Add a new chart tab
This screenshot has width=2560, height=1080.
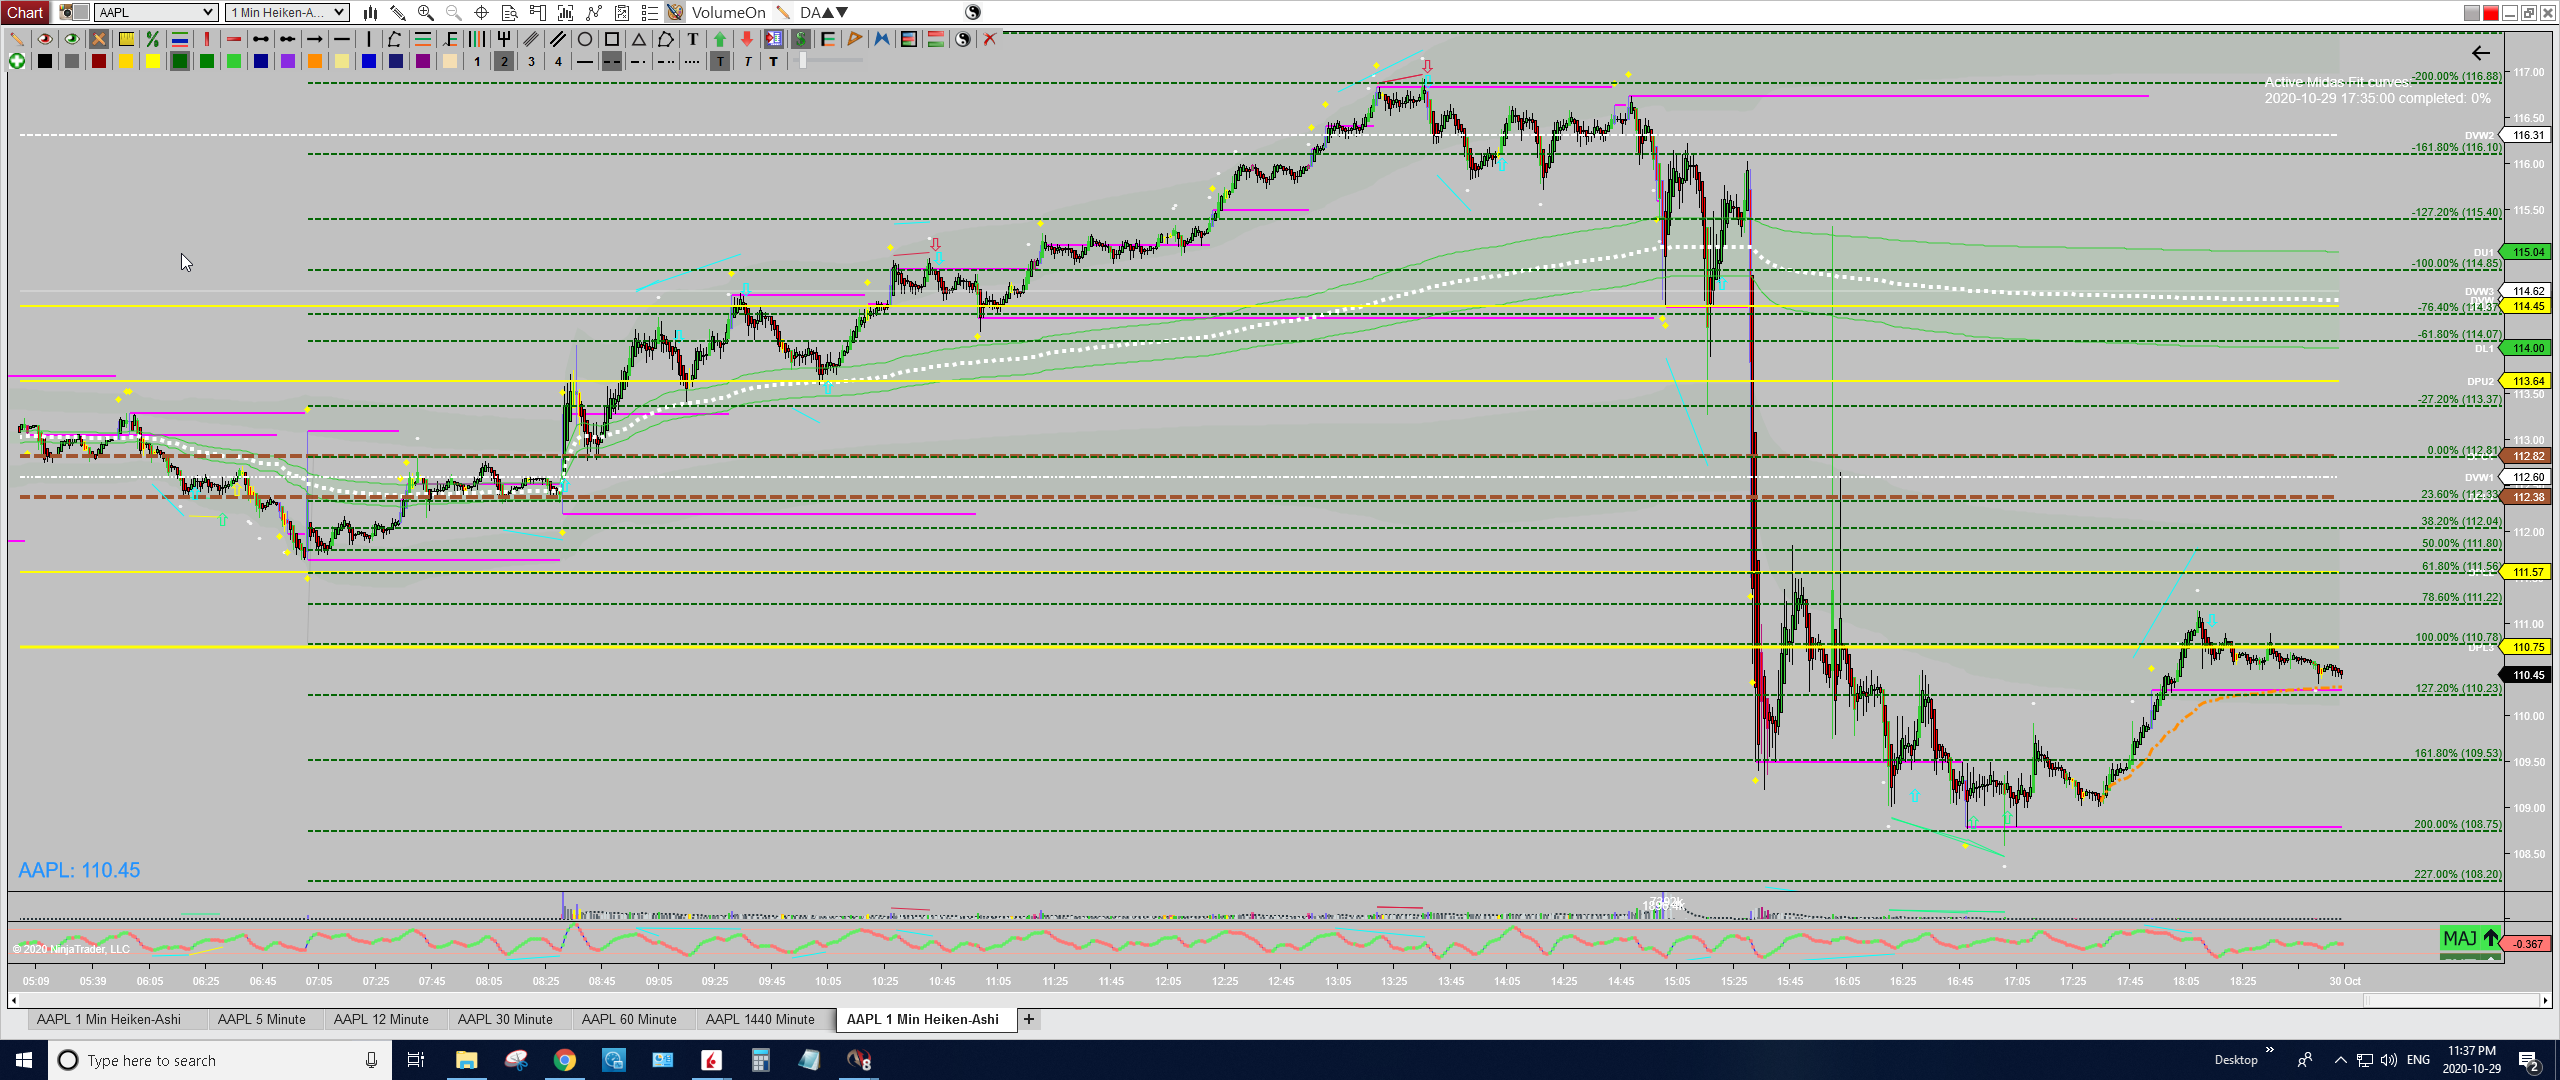click(x=1029, y=1019)
